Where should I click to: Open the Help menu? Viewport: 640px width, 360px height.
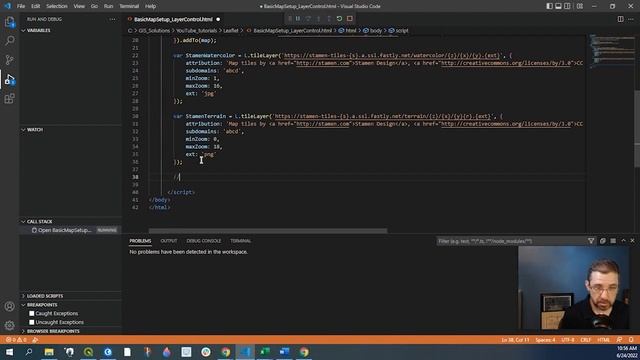(x=151, y=6)
